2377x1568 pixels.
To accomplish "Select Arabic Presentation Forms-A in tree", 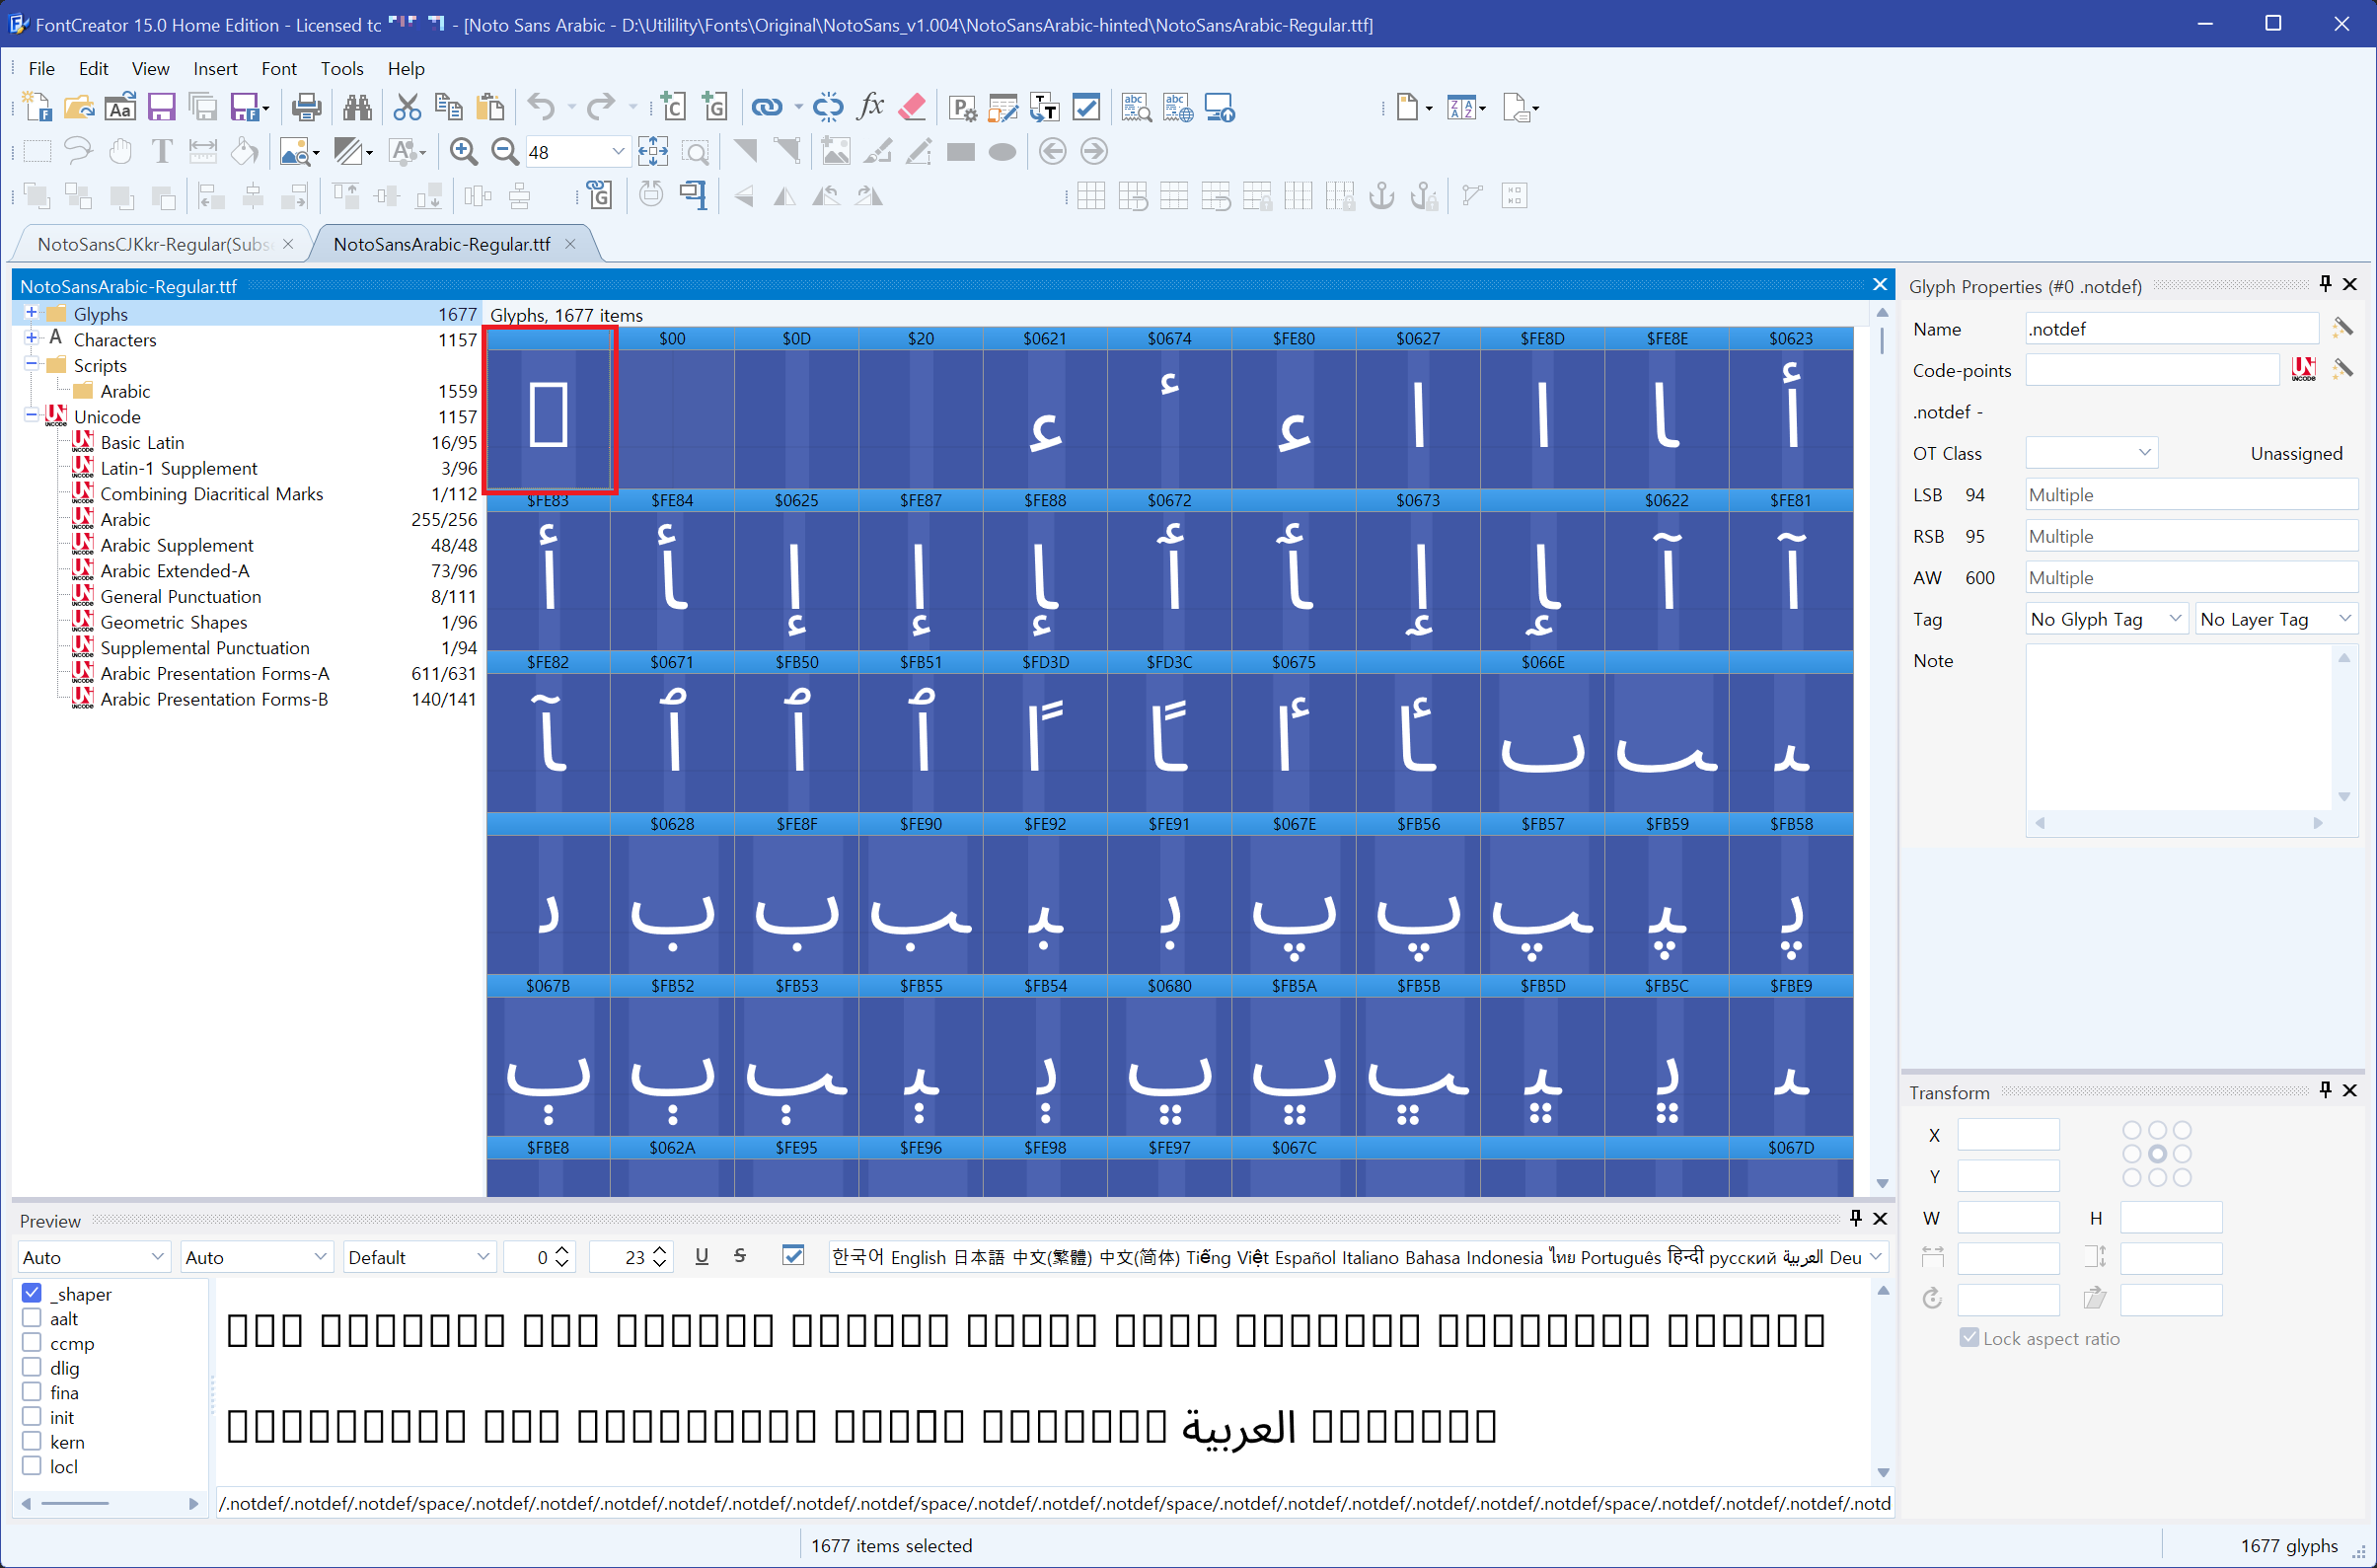I will coord(214,673).
